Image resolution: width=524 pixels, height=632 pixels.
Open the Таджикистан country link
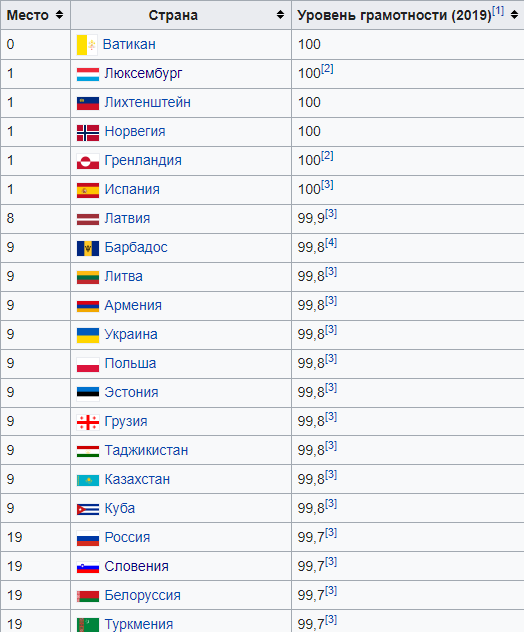pyautogui.click(x=146, y=450)
